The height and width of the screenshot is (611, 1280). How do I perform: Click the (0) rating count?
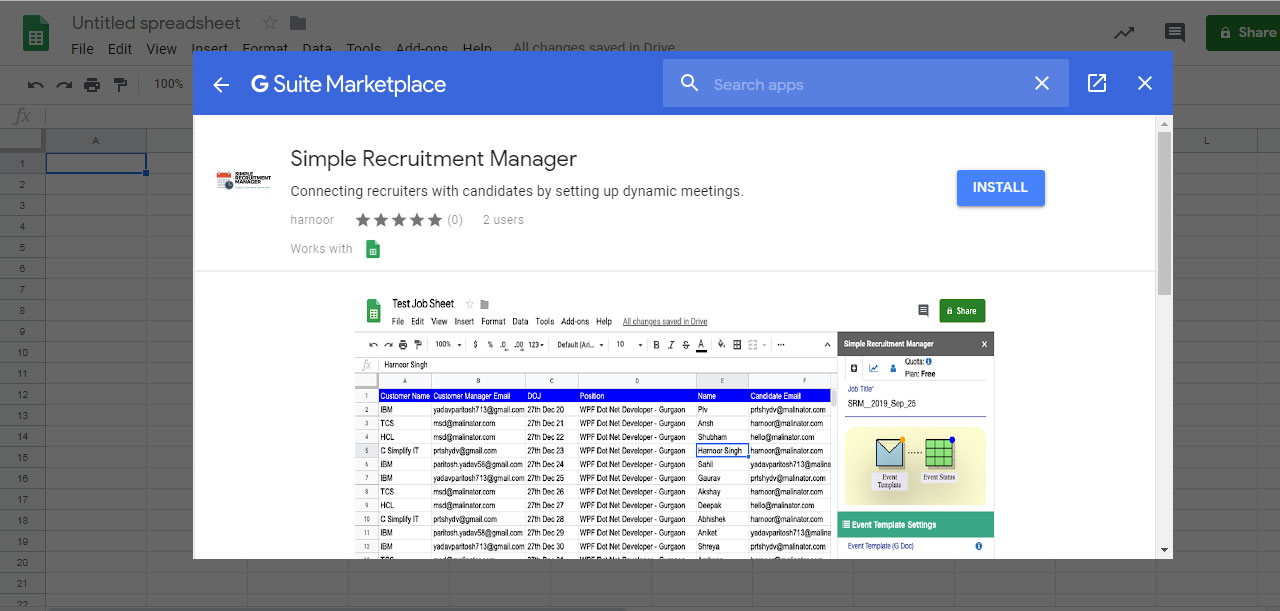click(x=455, y=220)
